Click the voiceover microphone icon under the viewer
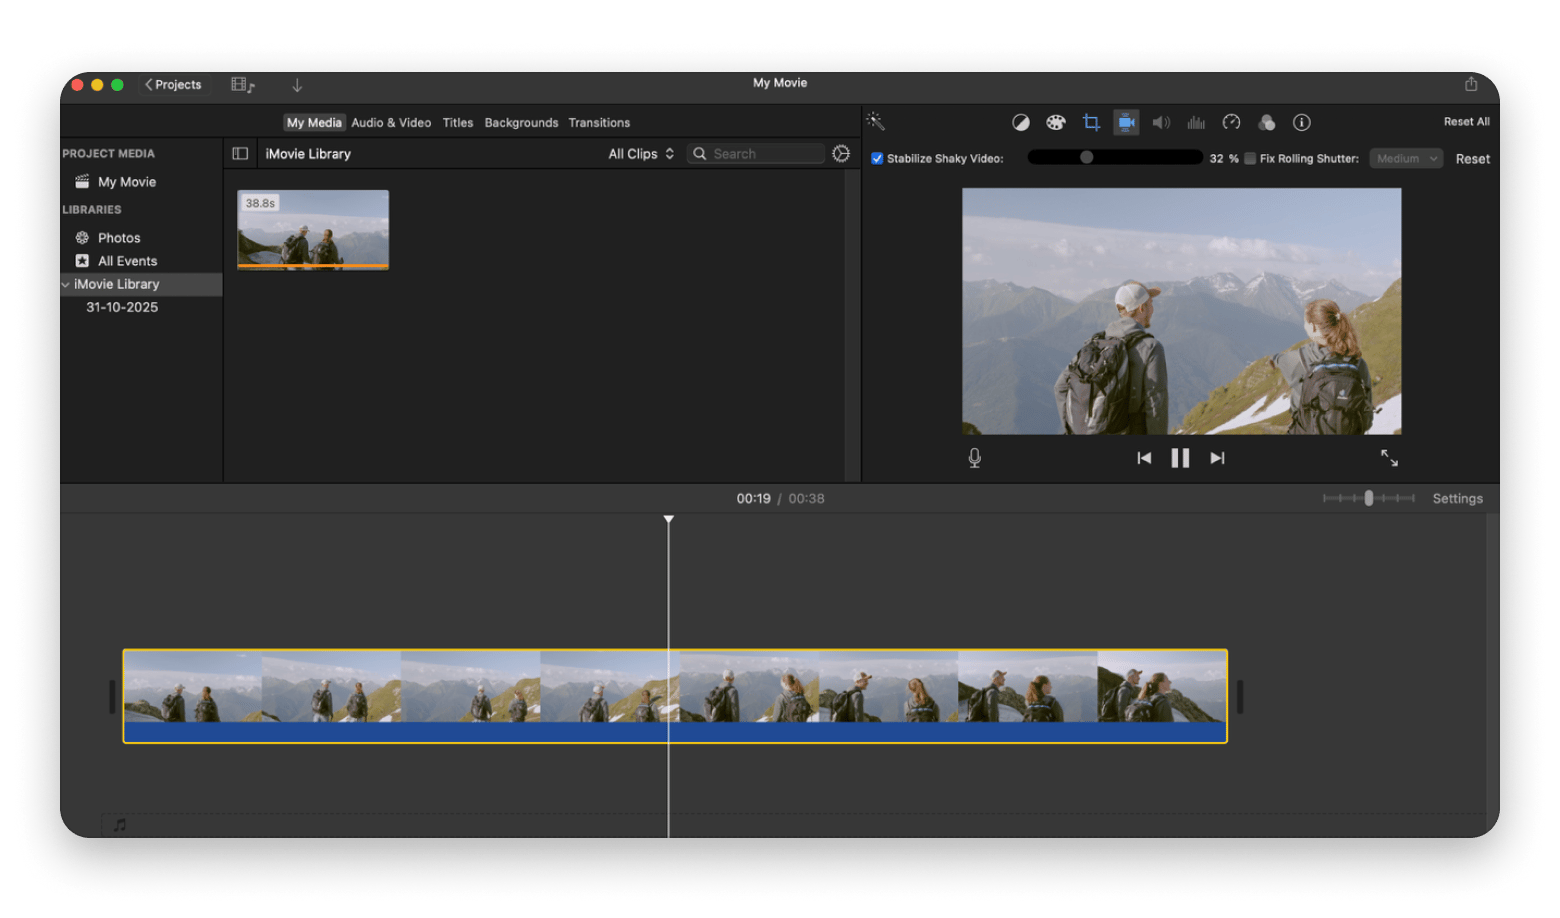The width and height of the screenshot is (1560, 918). click(974, 457)
